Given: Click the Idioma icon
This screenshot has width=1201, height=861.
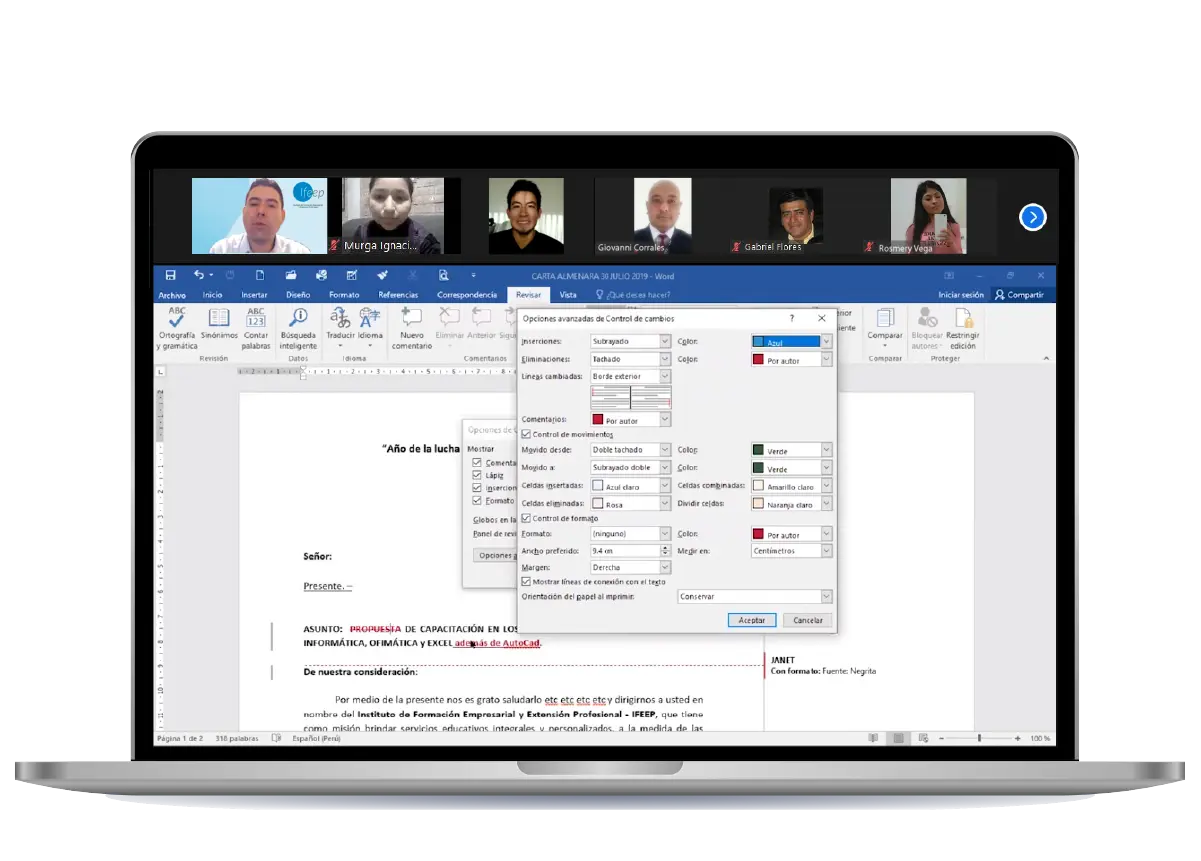Looking at the screenshot, I should tap(371, 318).
